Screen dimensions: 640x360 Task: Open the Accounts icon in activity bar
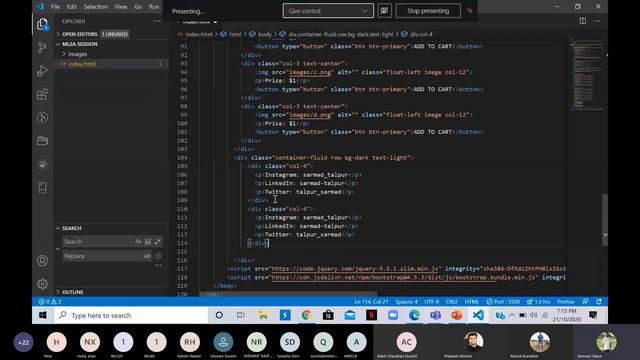pos(42,260)
